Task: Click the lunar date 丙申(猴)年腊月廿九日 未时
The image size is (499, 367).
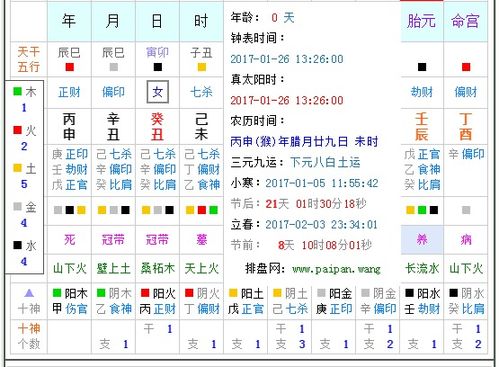Action: [x=304, y=142]
